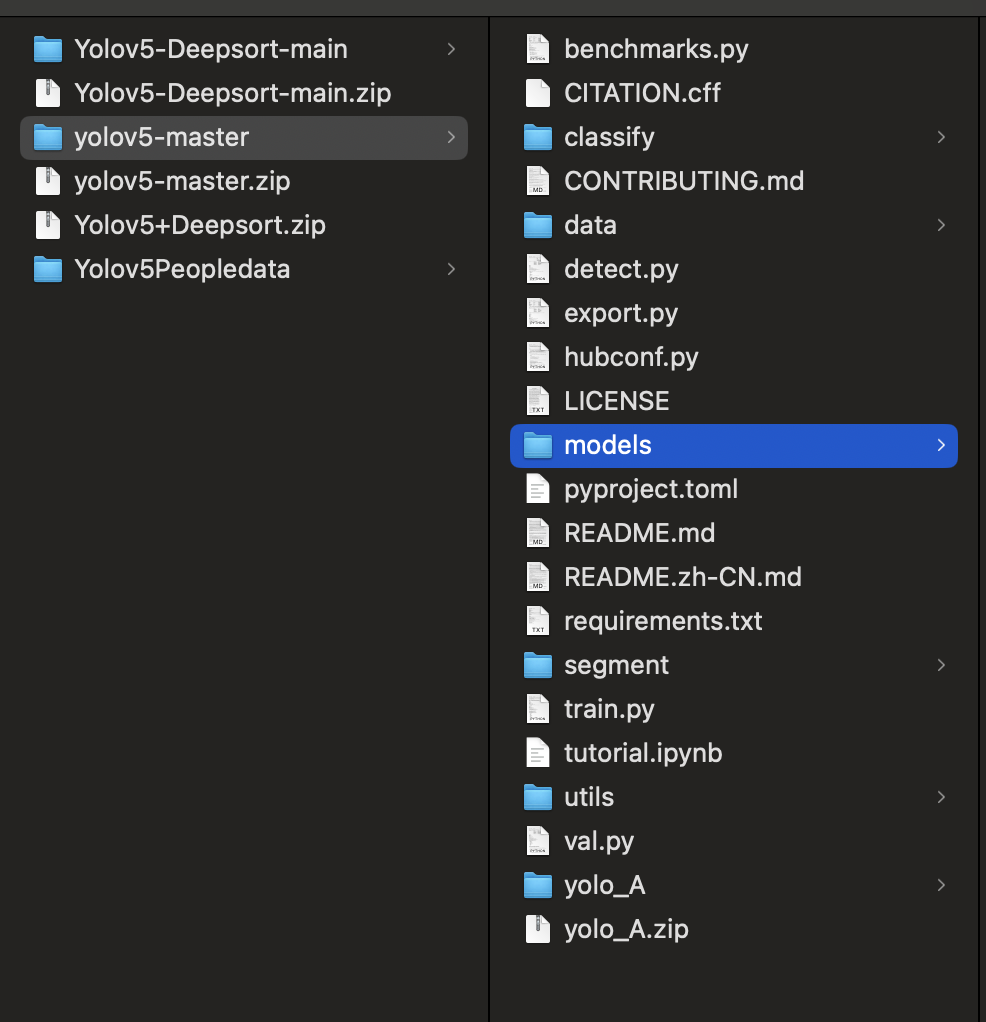
Task: Select the tutorial.ipynb notebook file icon
Action: point(538,753)
